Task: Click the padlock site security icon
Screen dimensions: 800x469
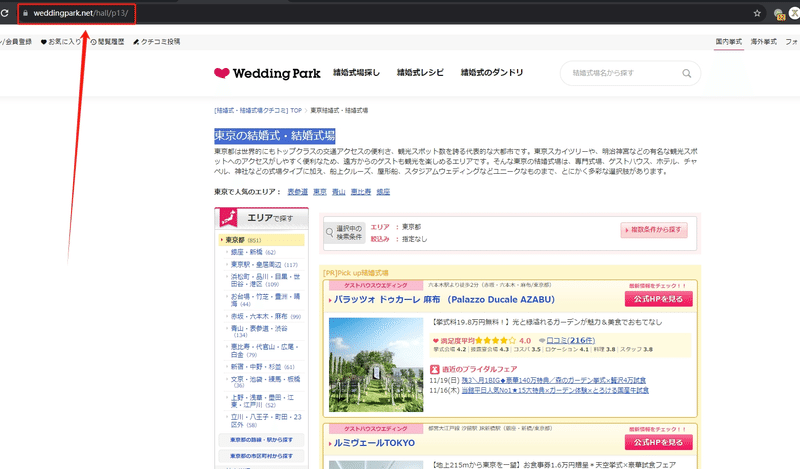Action: (26, 13)
